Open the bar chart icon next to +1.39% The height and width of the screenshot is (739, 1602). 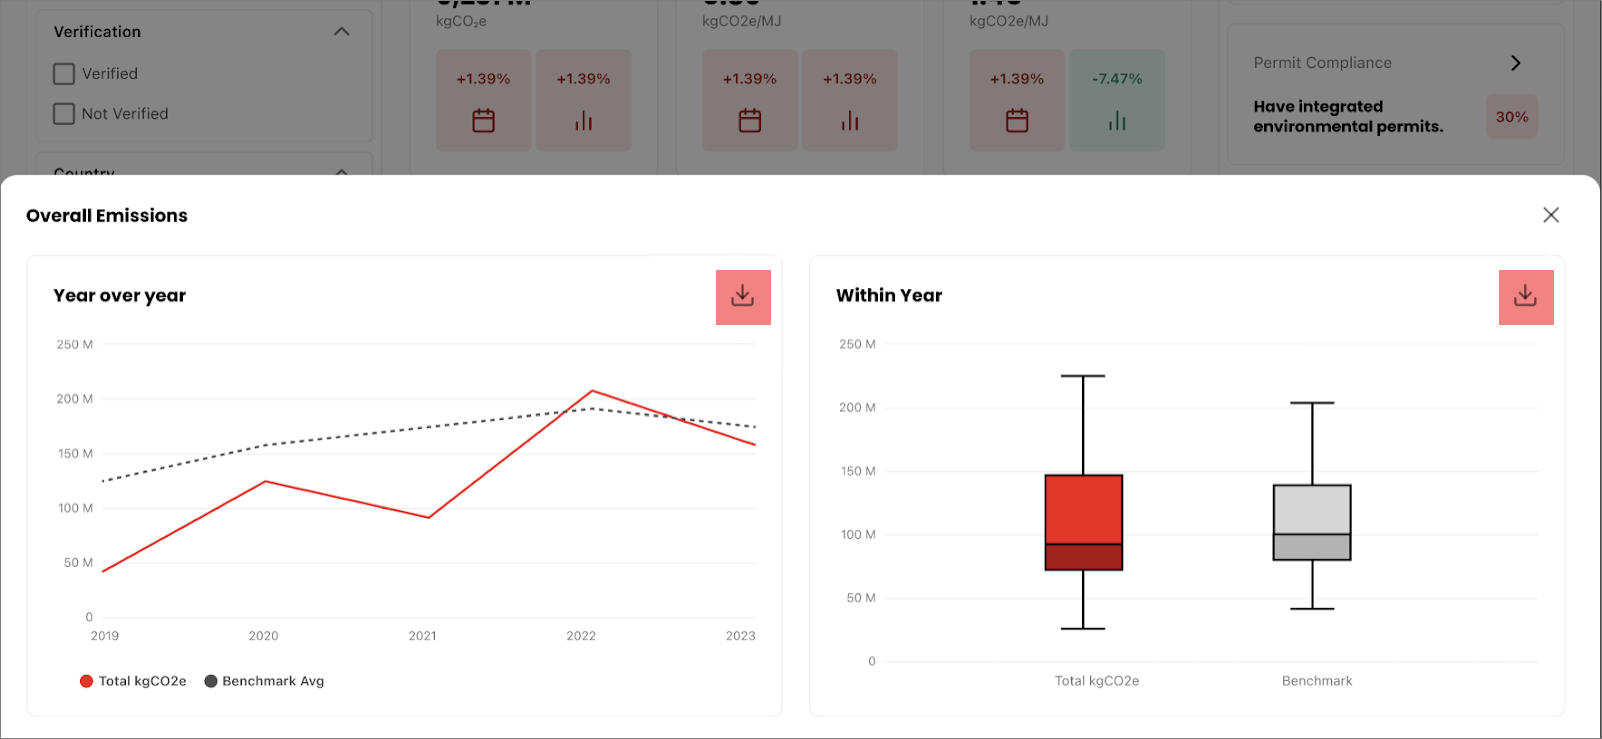[583, 119]
